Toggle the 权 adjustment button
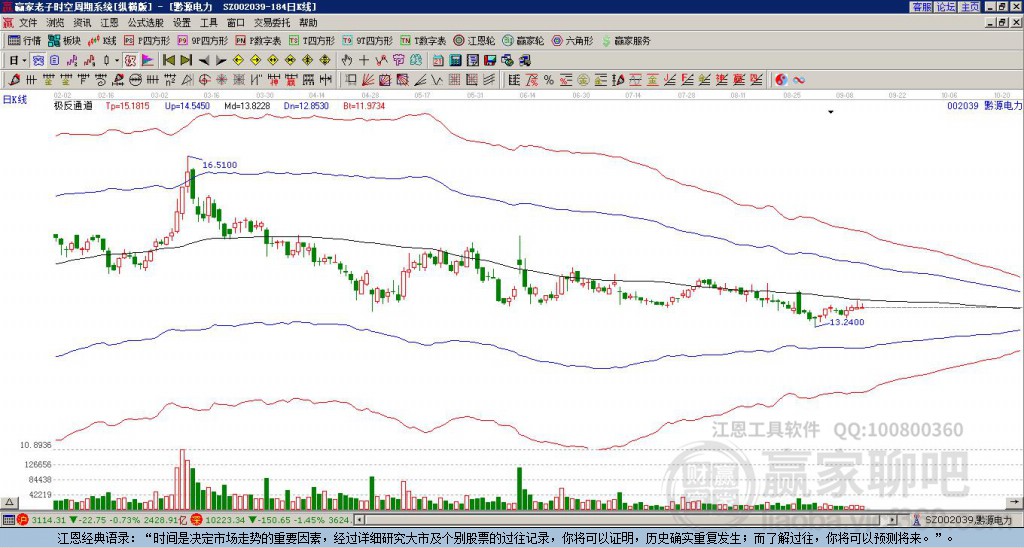Screen dimensions: 1024x548 click(x=130, y=61)
